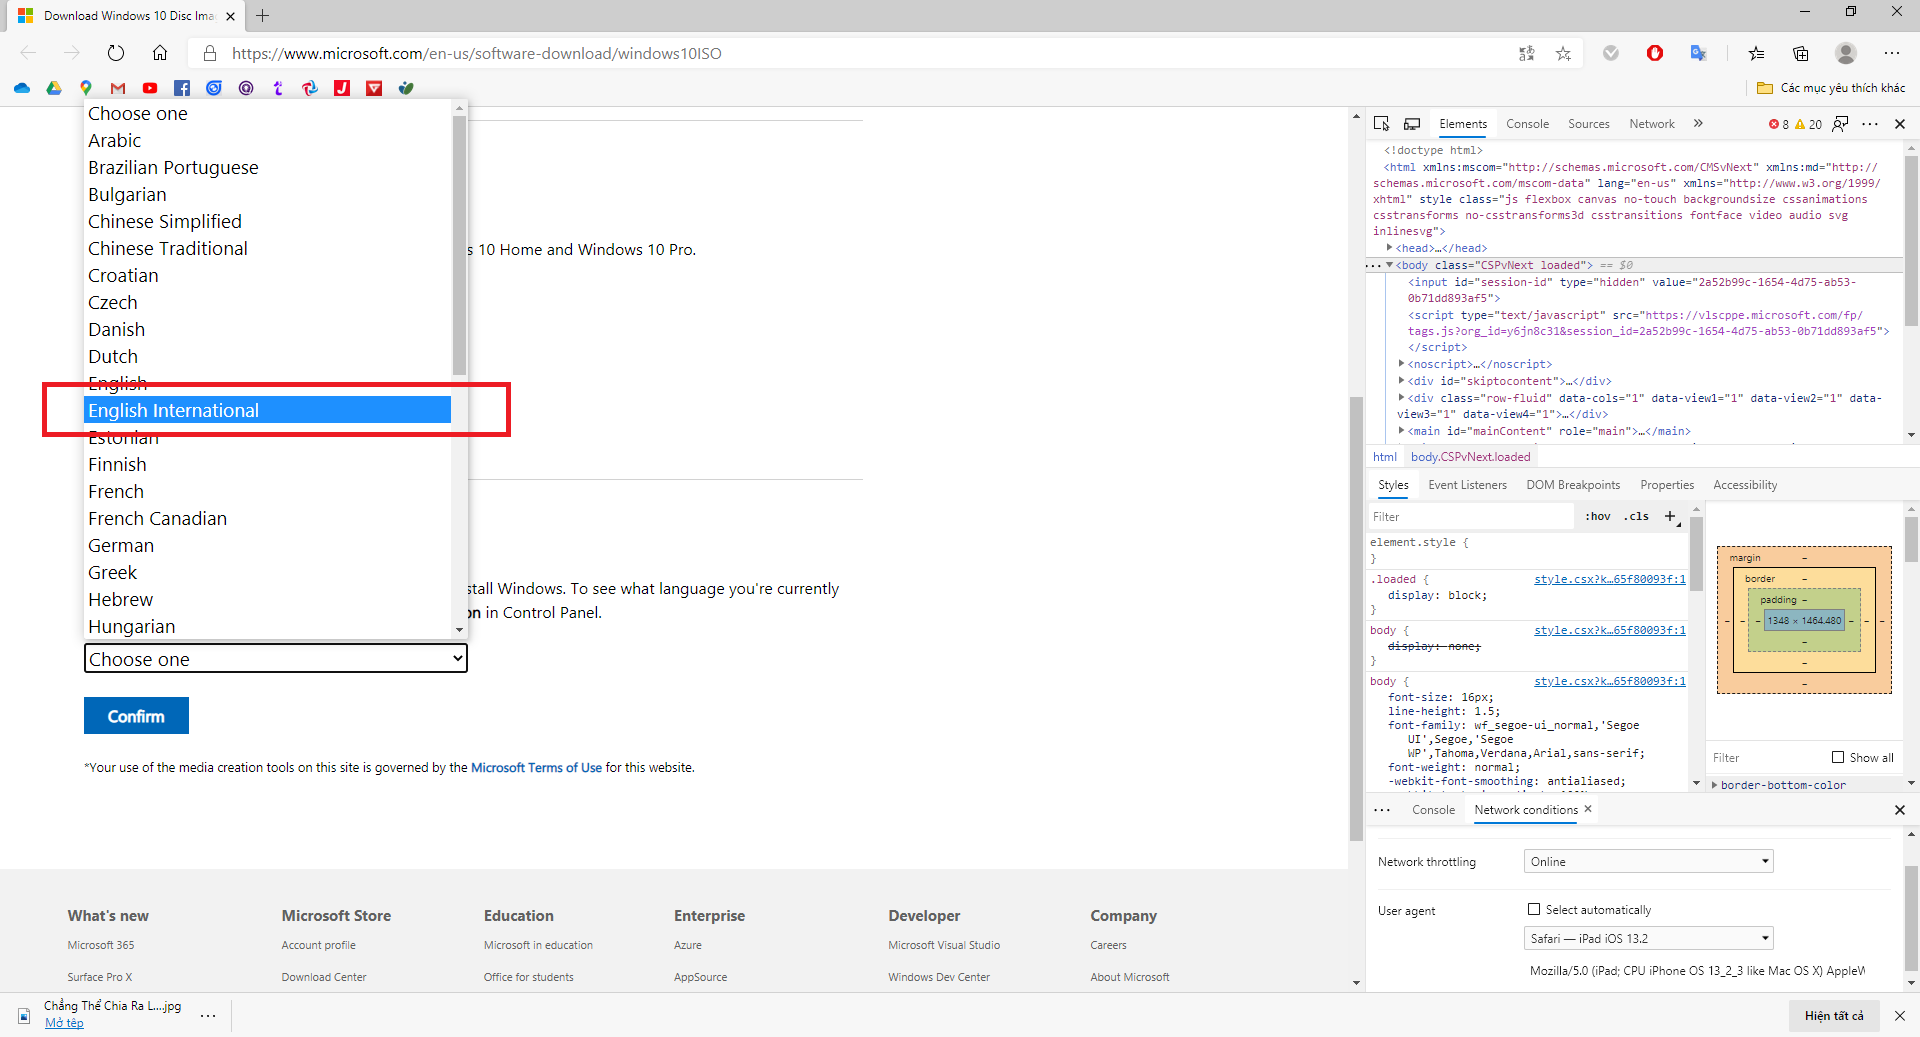This screenshot has width=1920, height=1037.
Task: Expand border-bottom-color computed property
Action: pos(1715,785)
